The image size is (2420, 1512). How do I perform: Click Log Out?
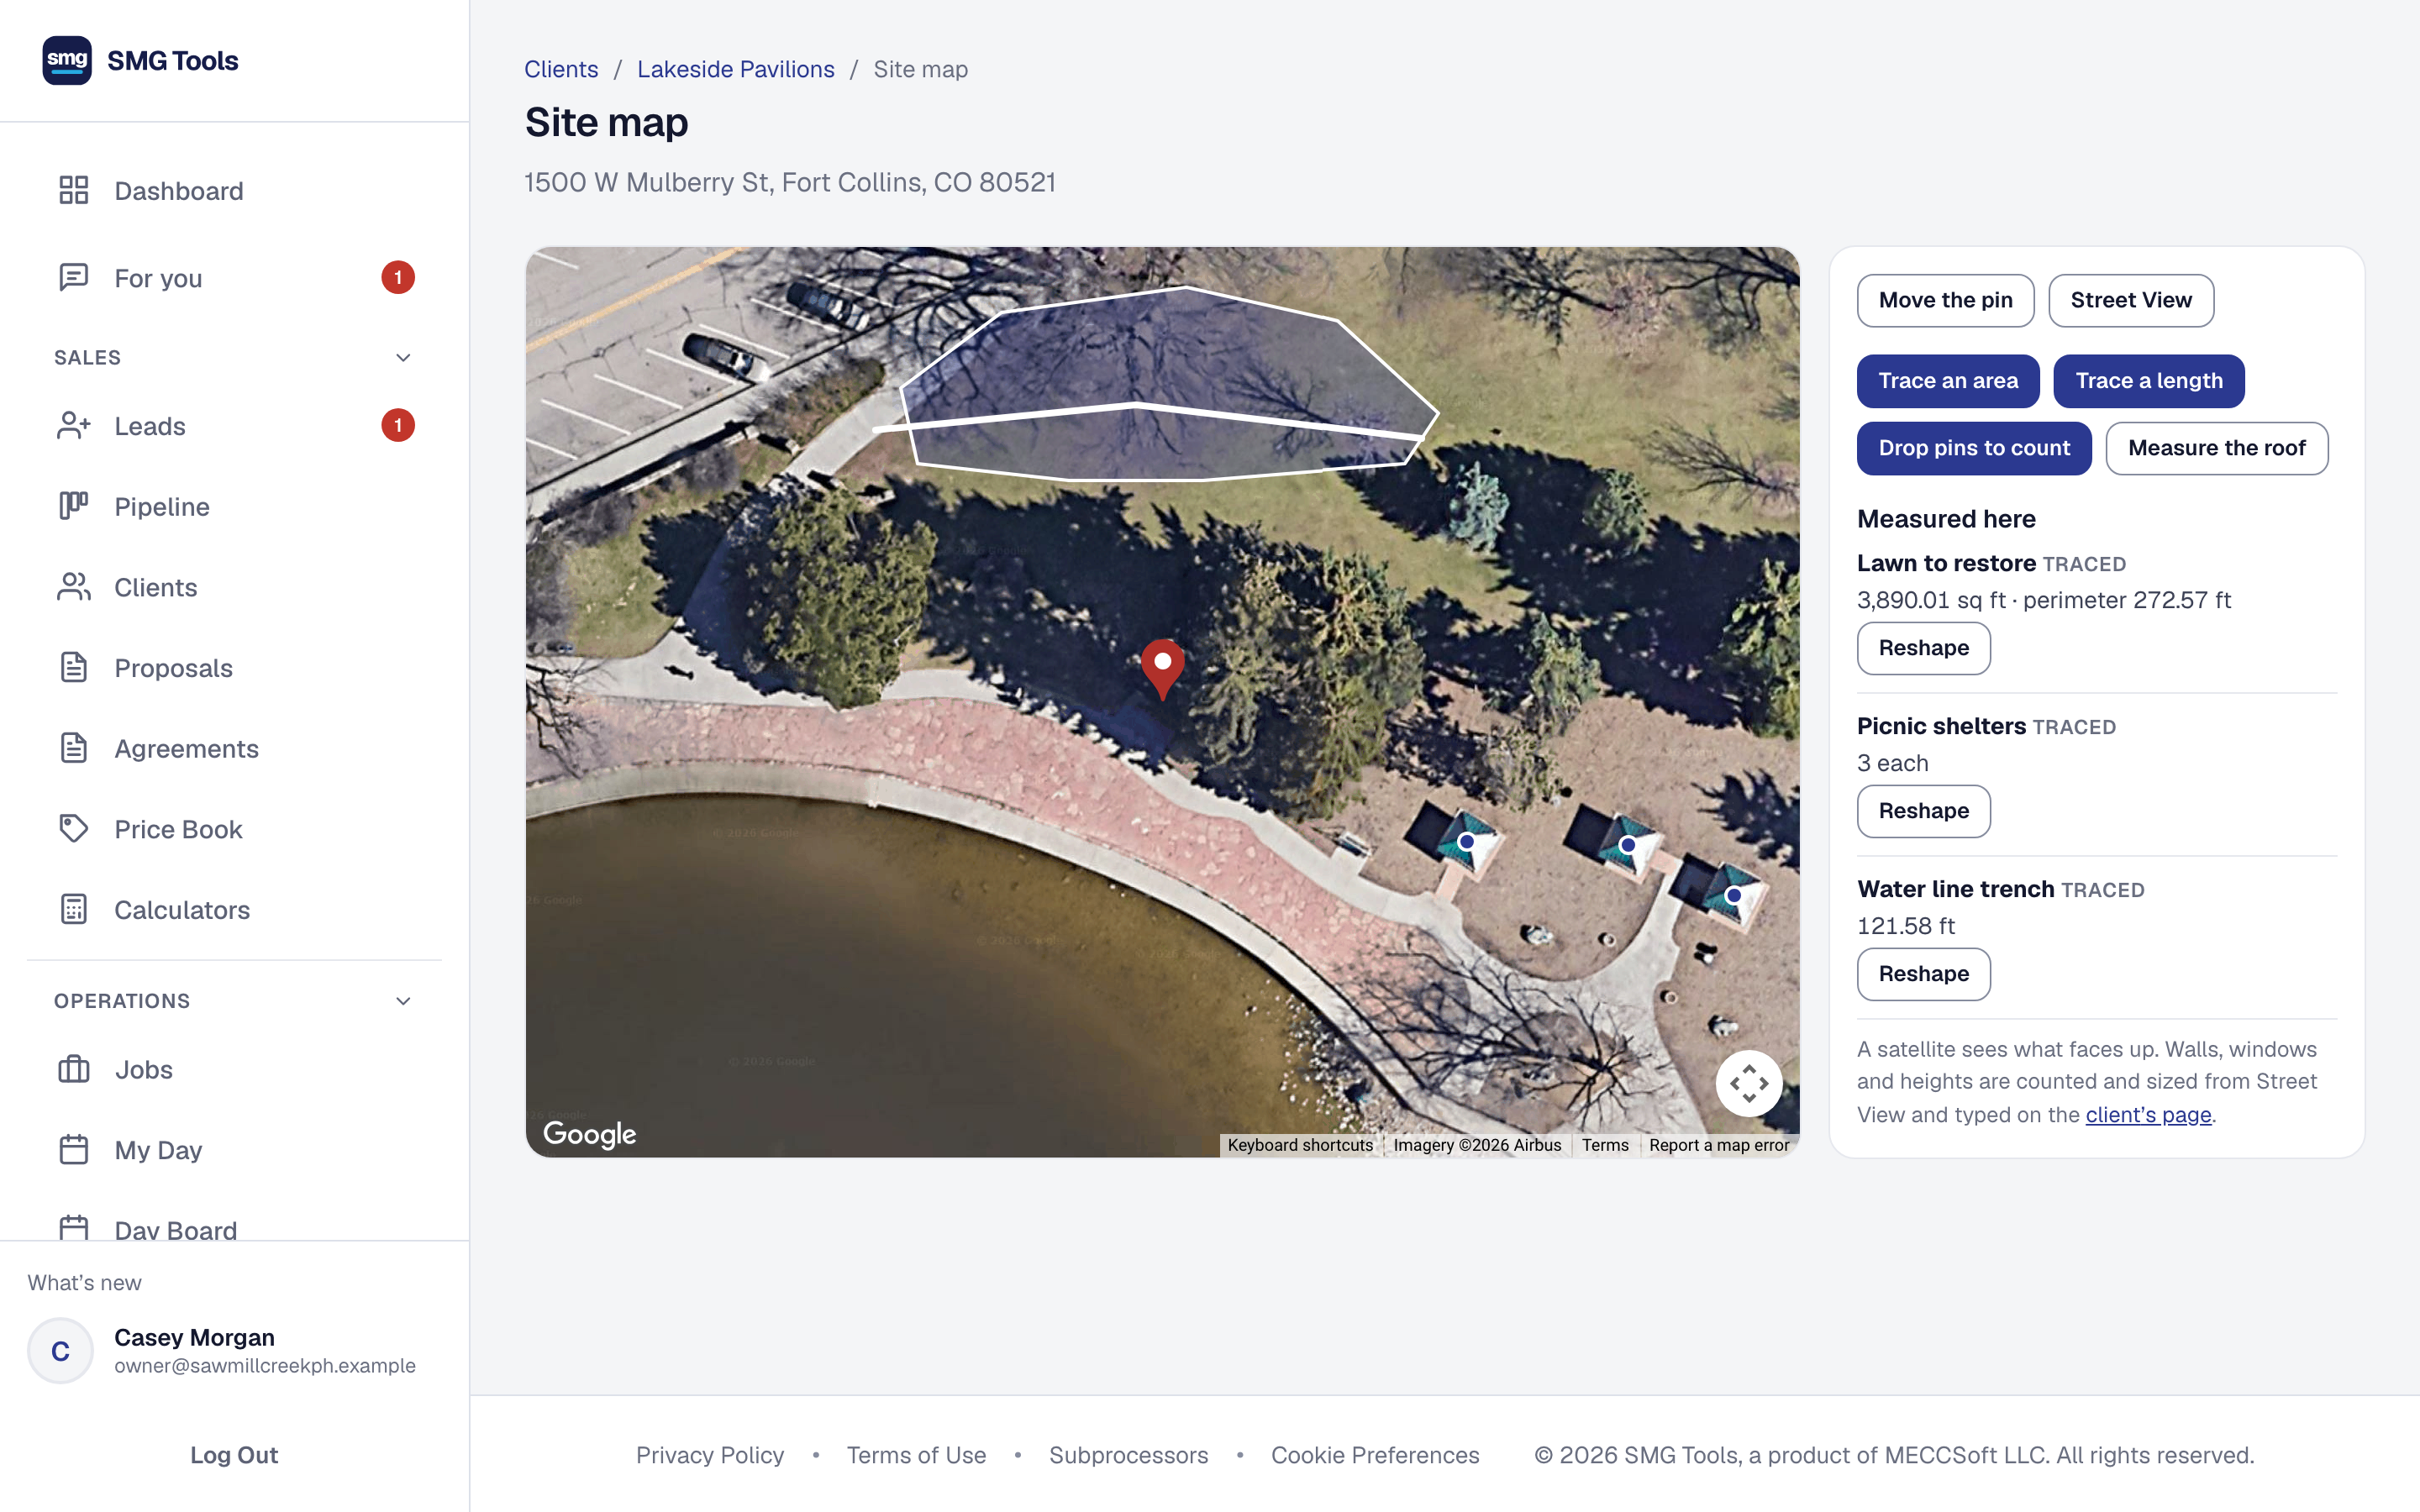234,1455
